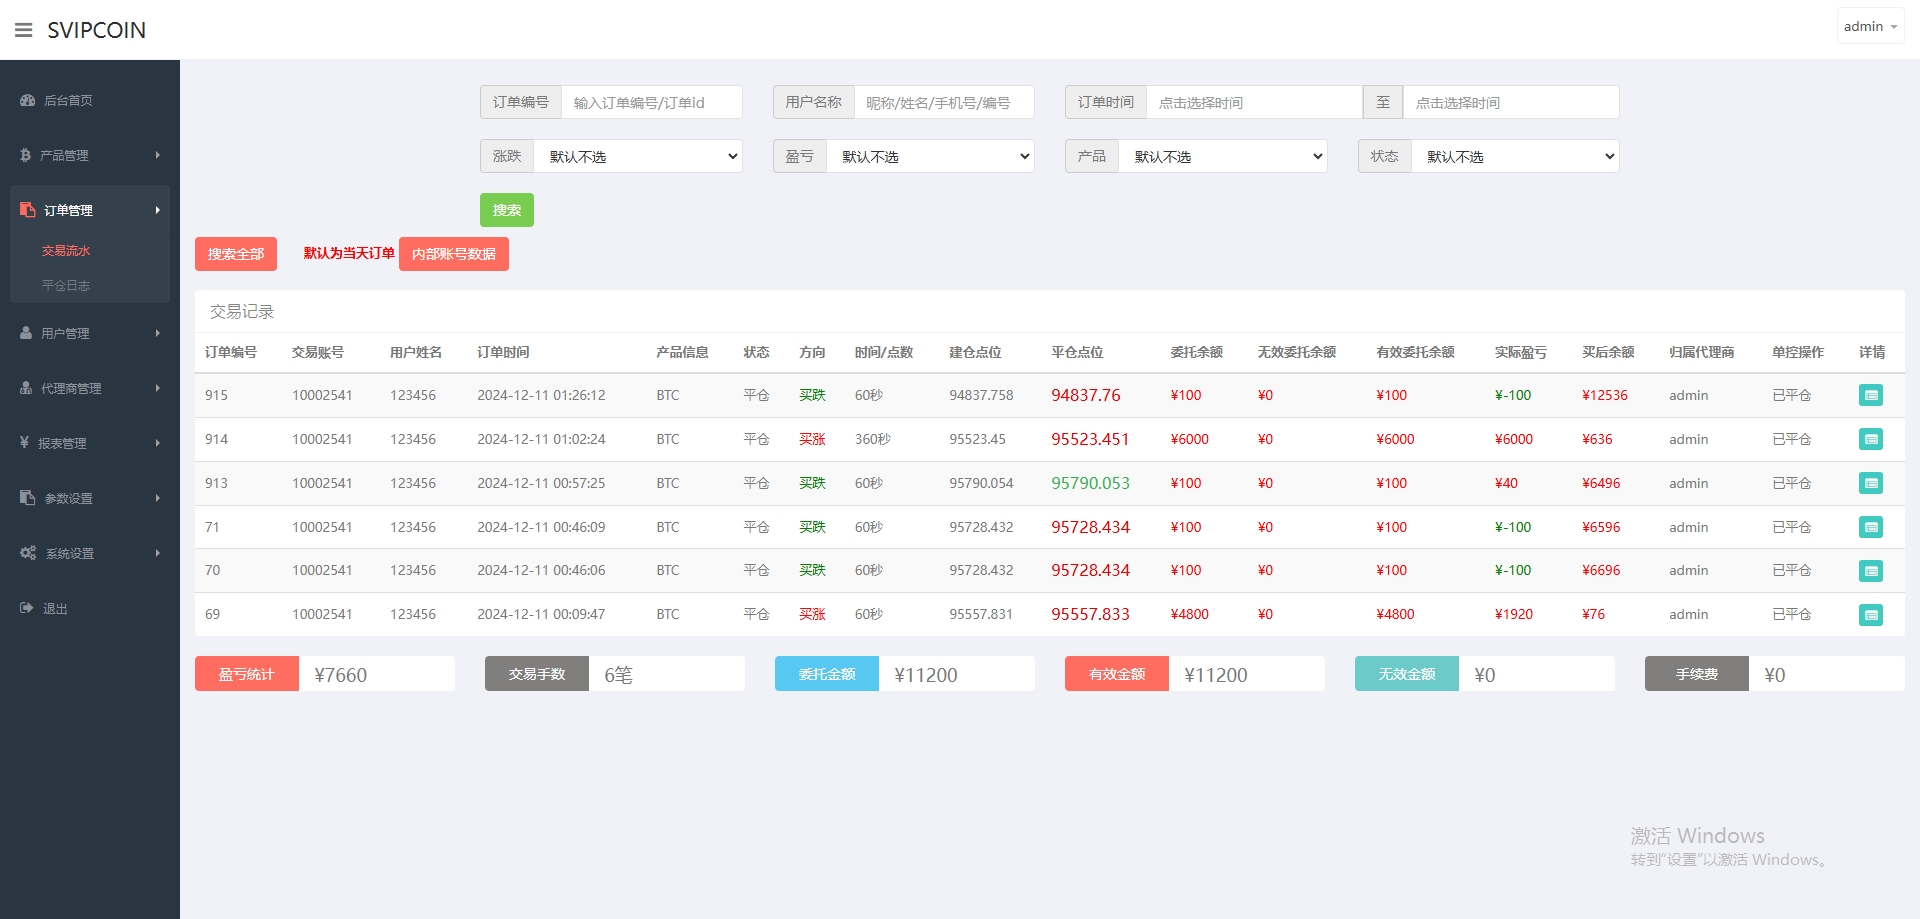Open the order end time picker
Screen dimensions: 1920x919
(x=1511, y=102)
